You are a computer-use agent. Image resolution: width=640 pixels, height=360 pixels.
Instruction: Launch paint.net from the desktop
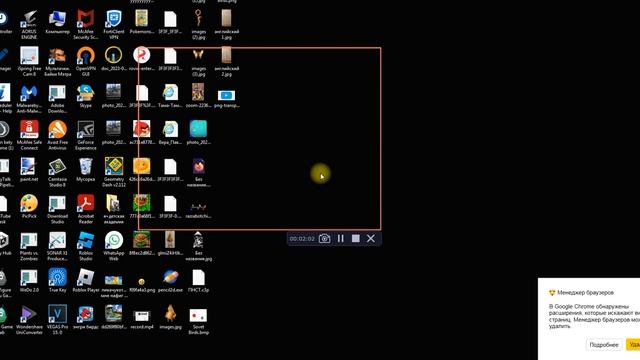29,170
